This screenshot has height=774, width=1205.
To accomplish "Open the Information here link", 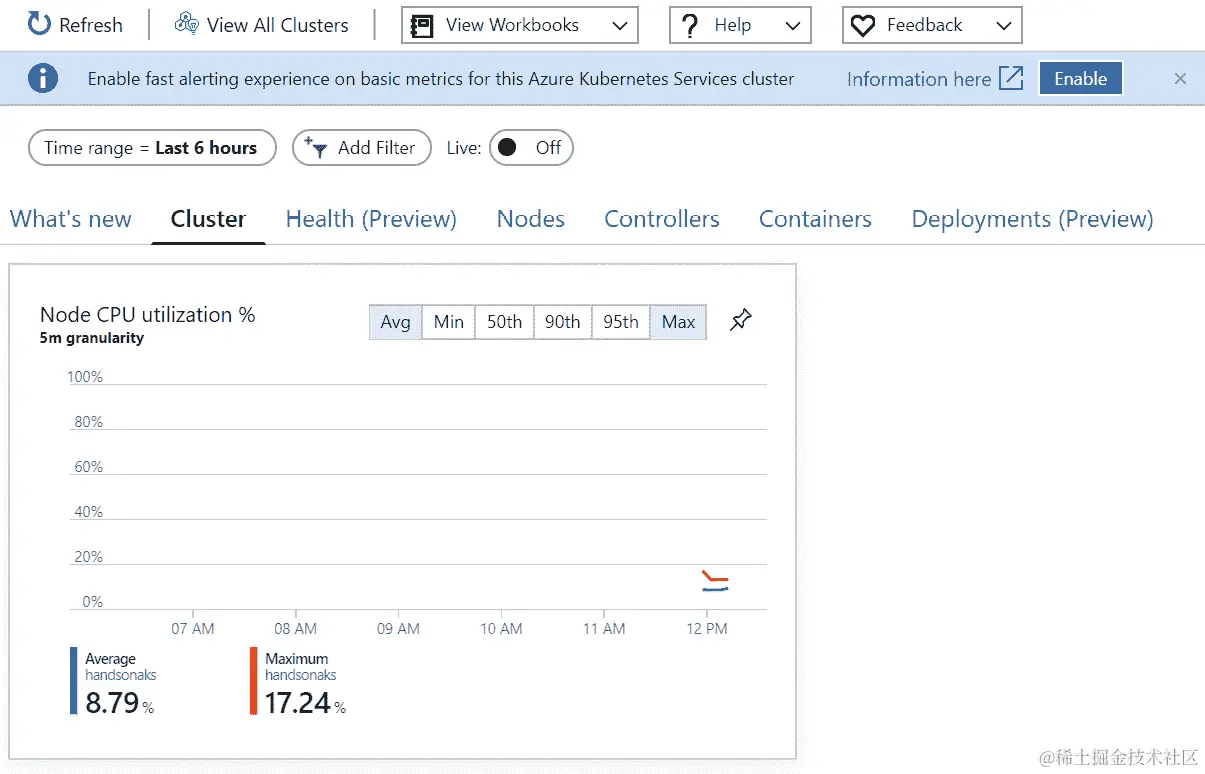I will click(x=919, y=79).
